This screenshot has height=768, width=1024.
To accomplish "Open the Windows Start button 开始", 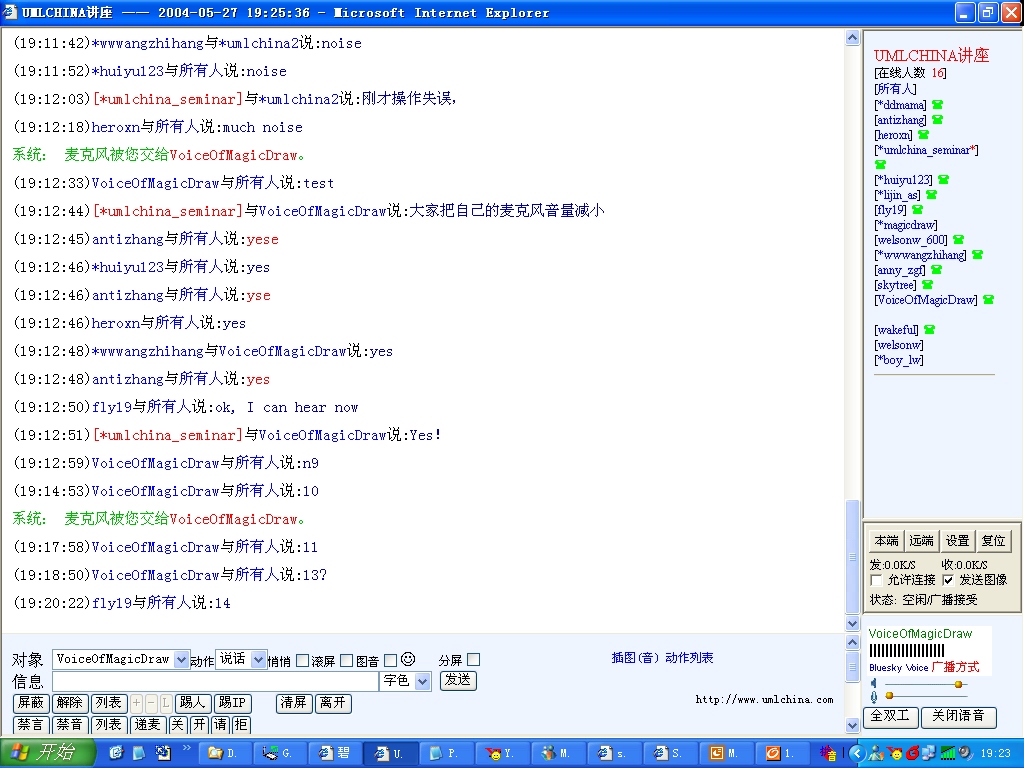I will tap(48, 753).
